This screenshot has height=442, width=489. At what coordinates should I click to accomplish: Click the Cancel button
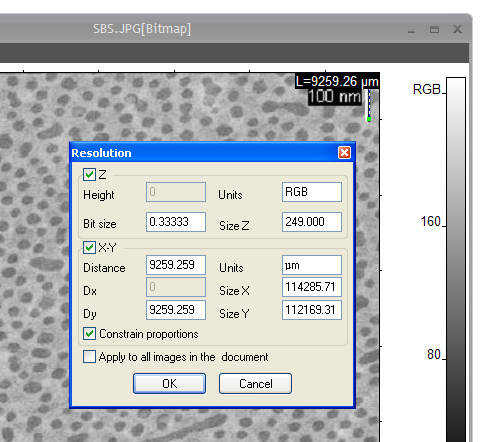coord(255,383)
